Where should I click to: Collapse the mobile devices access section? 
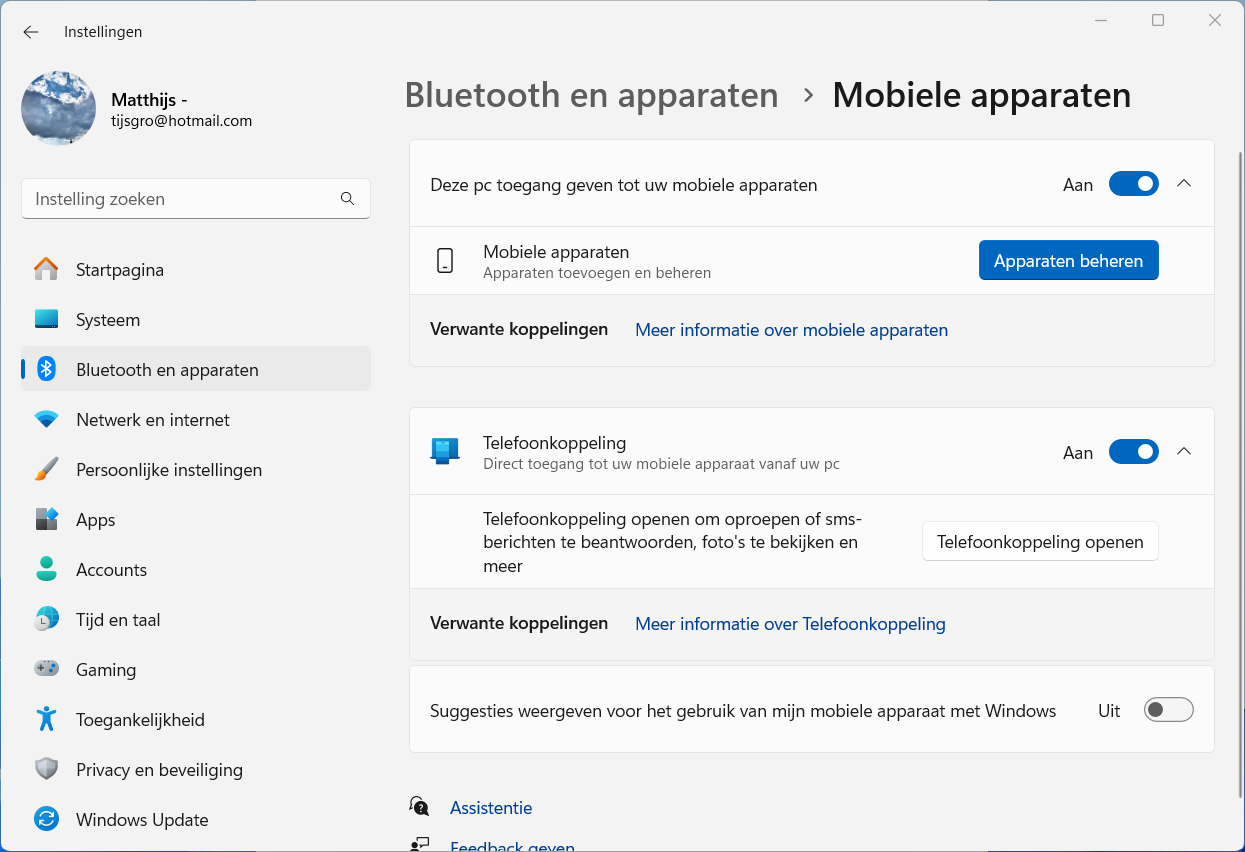(1184, 184)
